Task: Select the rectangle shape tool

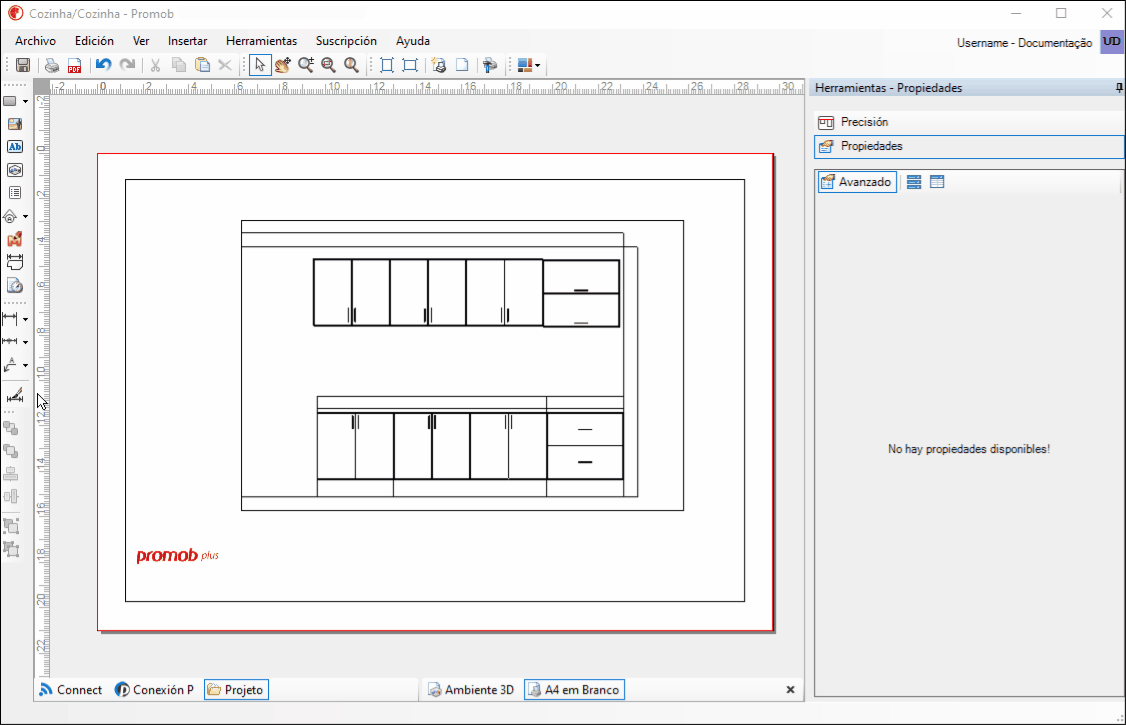Action: tap(10, 101)
